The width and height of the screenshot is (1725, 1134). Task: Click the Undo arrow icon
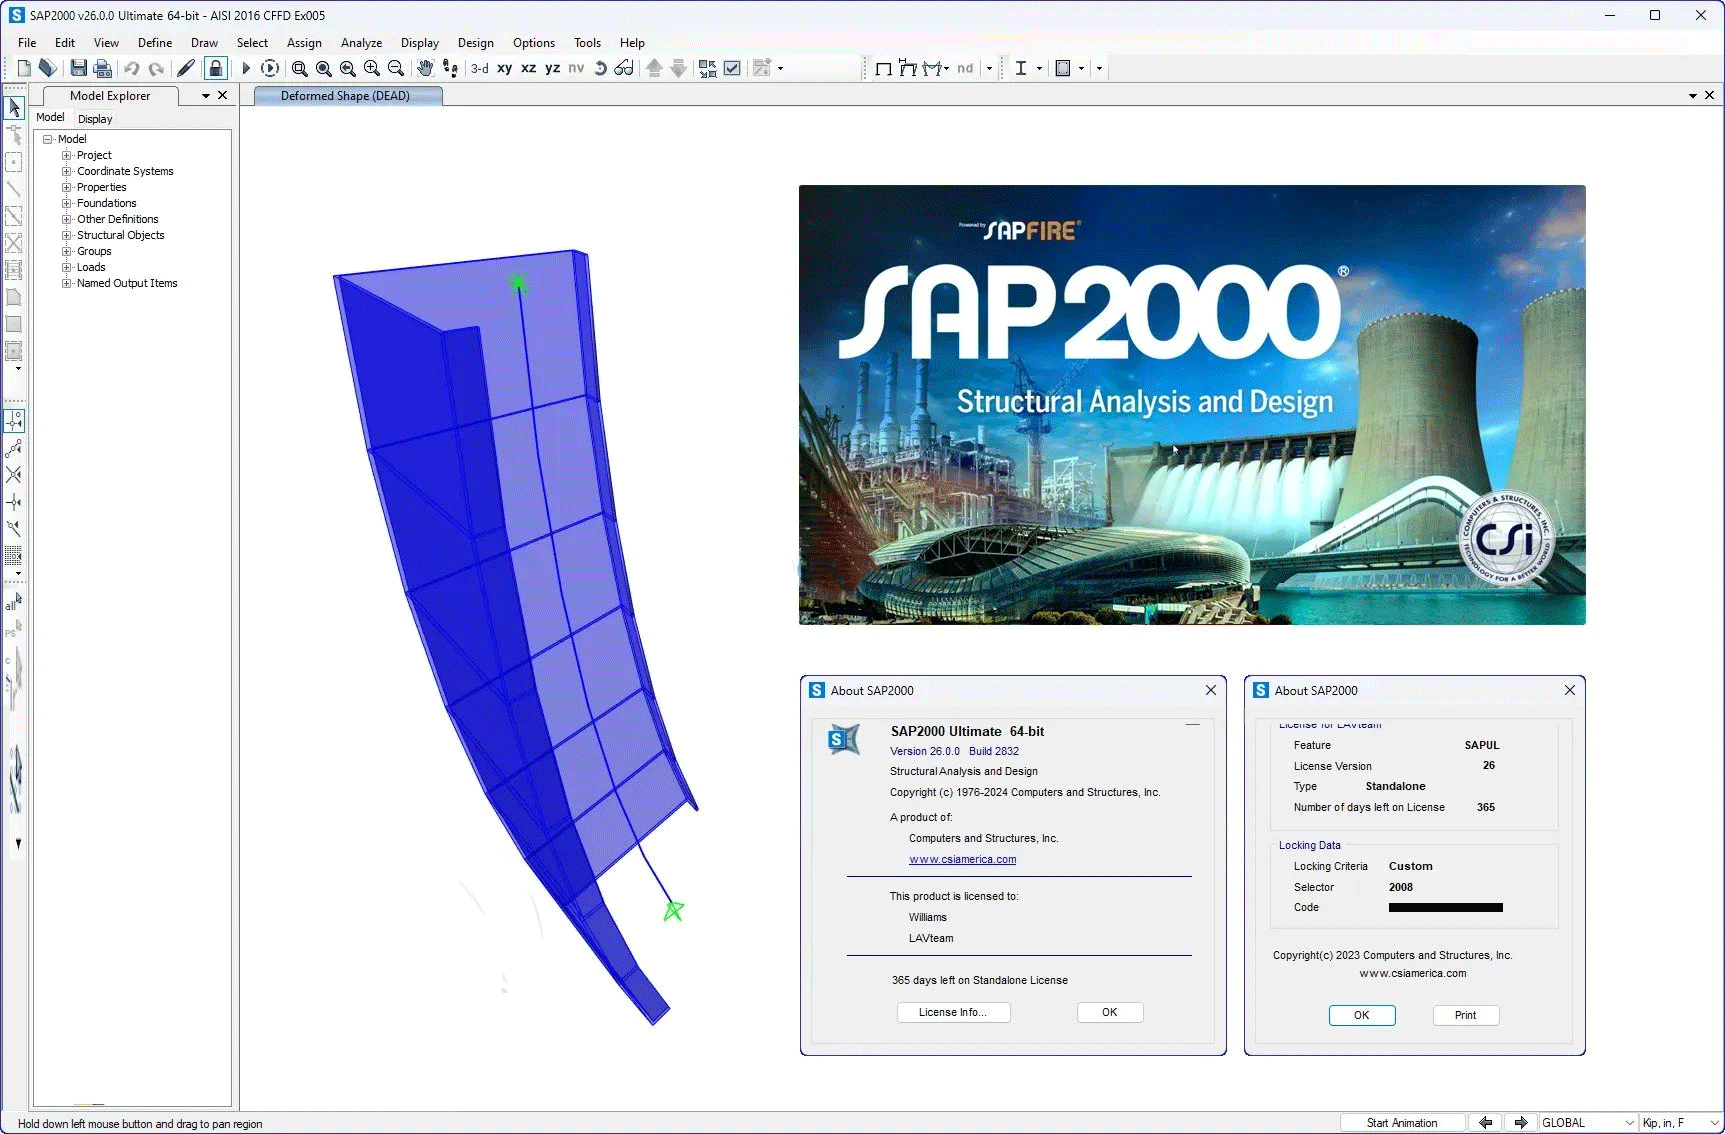[131, 68]
